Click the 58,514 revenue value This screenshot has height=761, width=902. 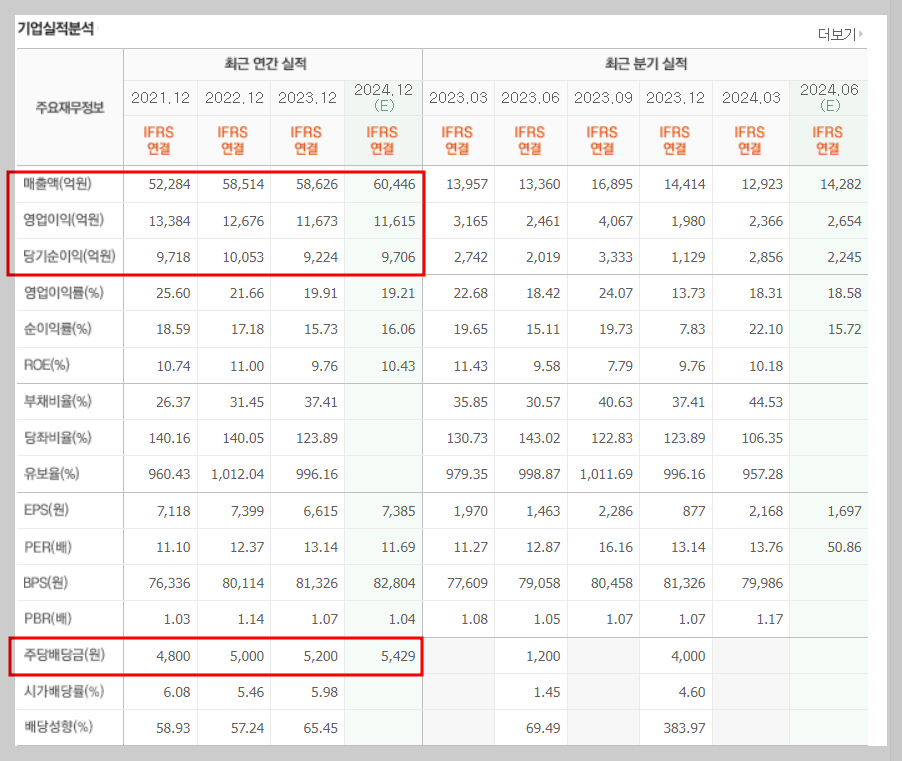tap(243, 185)
